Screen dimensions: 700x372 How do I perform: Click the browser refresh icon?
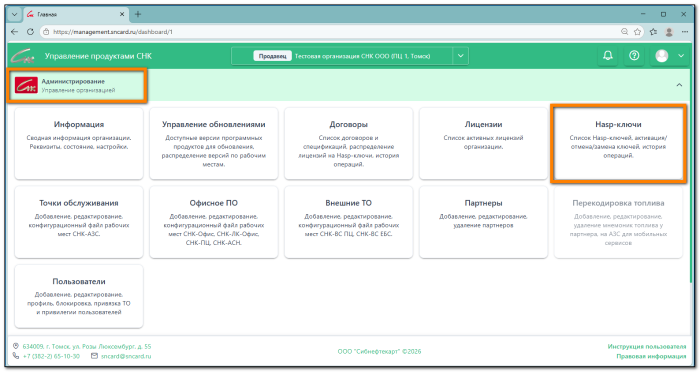coord(30,32)
